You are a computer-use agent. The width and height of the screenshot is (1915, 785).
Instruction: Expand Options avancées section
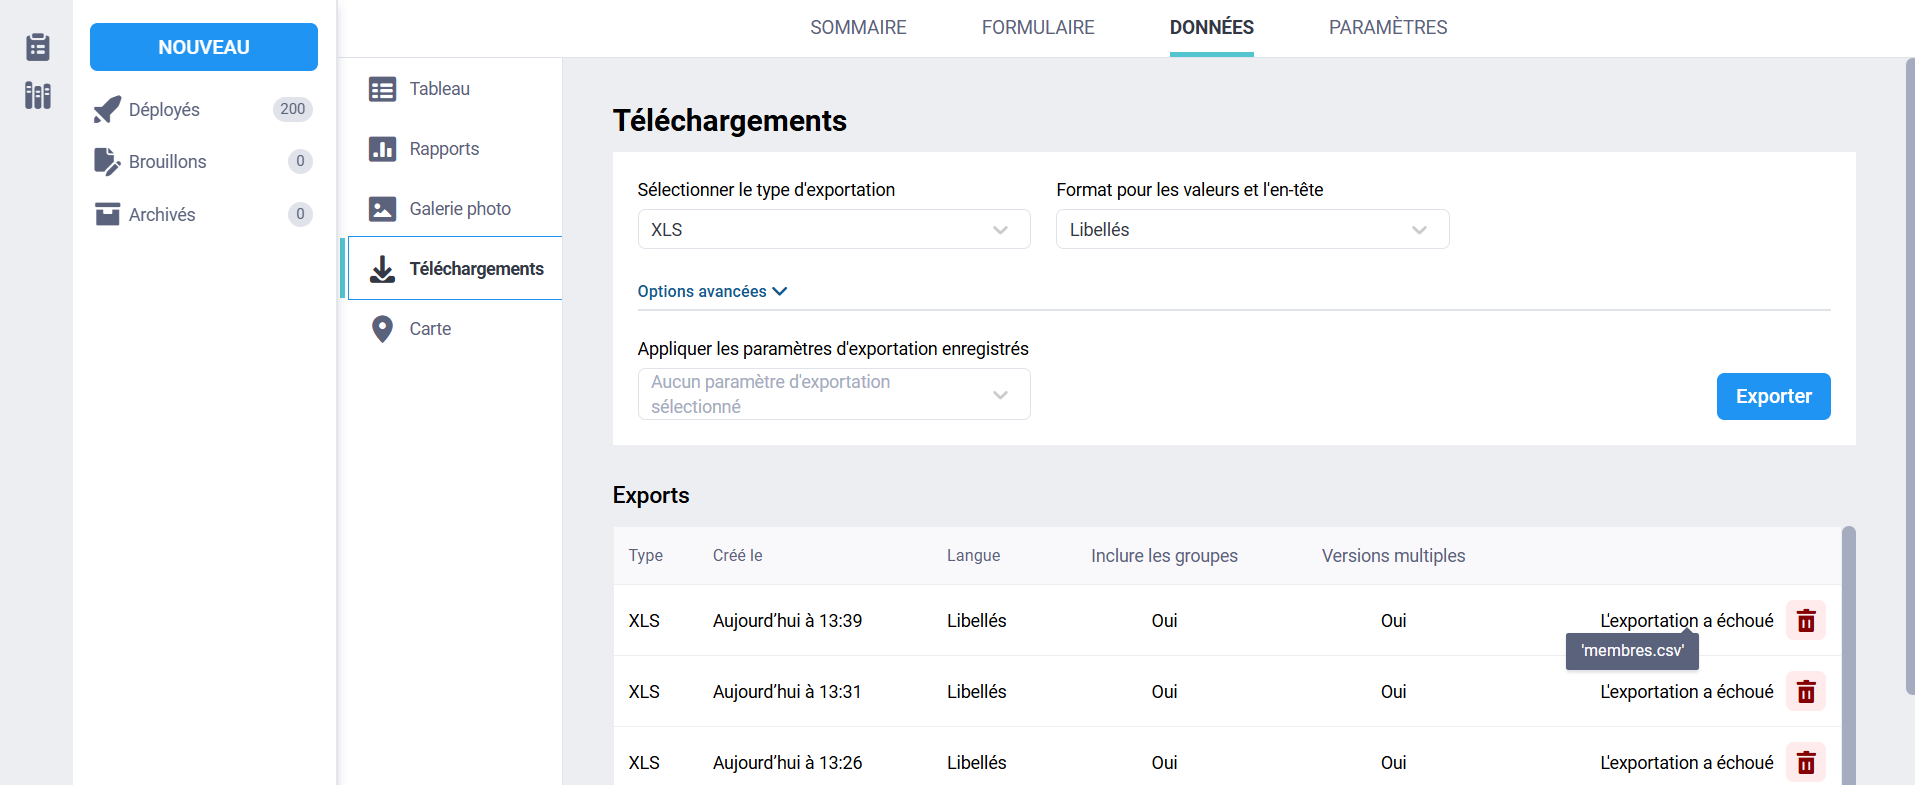click(x=712, y=292)
